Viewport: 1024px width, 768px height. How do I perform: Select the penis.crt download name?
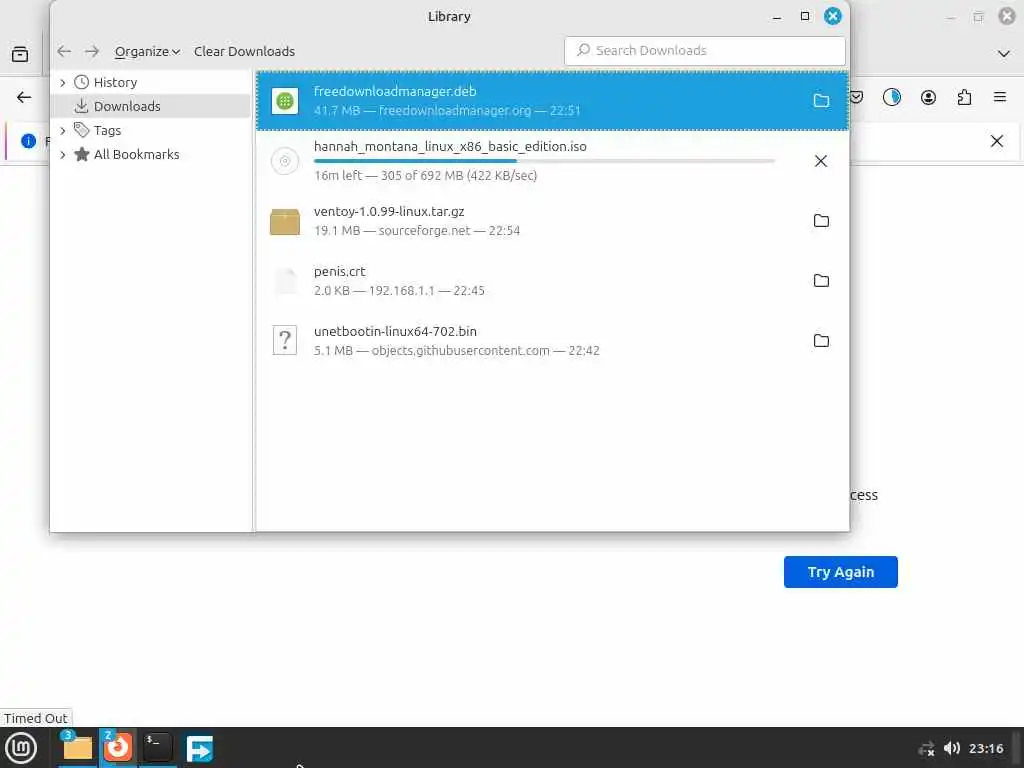(x=340, y=272)
